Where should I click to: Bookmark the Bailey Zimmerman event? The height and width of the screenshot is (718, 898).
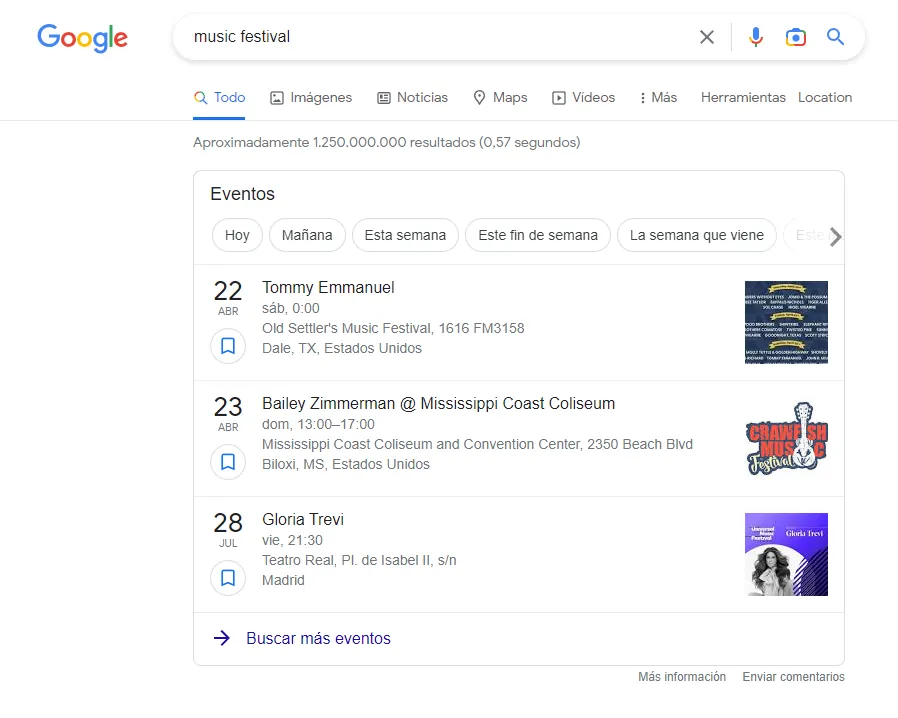(x=228, y=462)
